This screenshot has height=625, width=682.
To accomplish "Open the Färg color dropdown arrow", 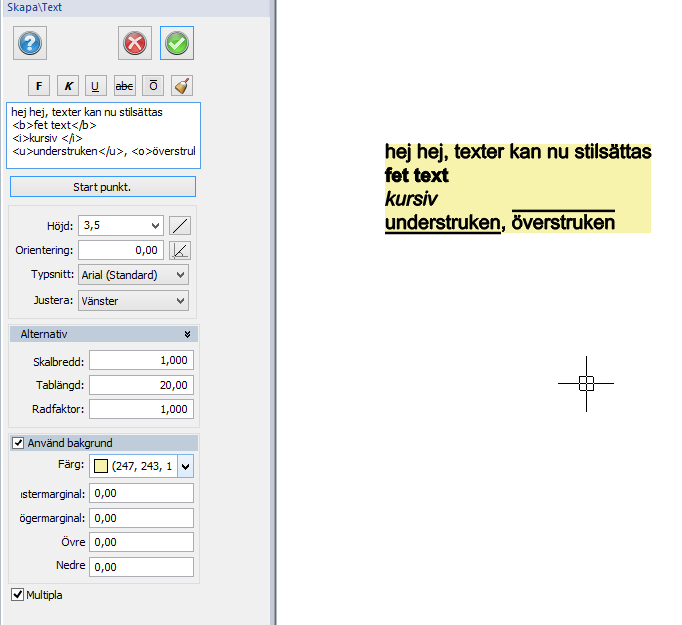I will pos(186,466).
